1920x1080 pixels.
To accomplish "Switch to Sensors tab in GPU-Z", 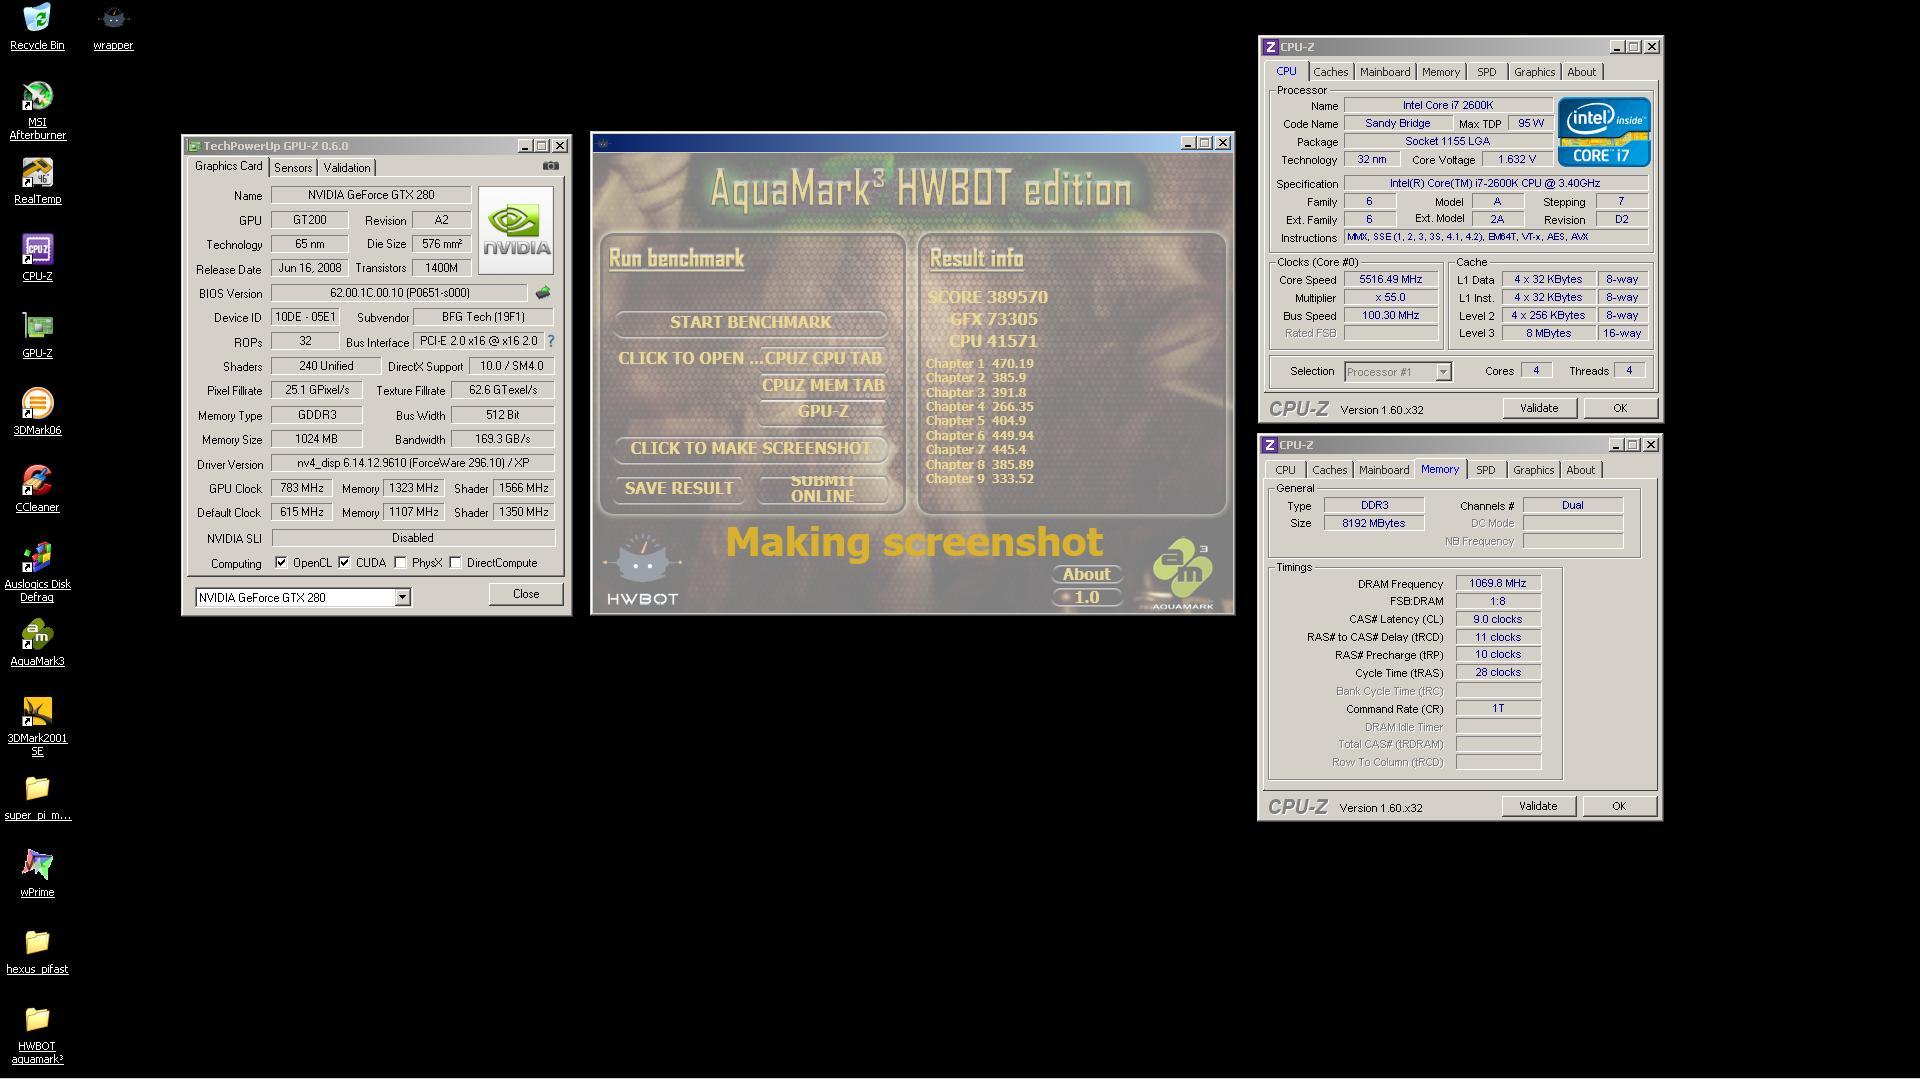I will (293, 168).
